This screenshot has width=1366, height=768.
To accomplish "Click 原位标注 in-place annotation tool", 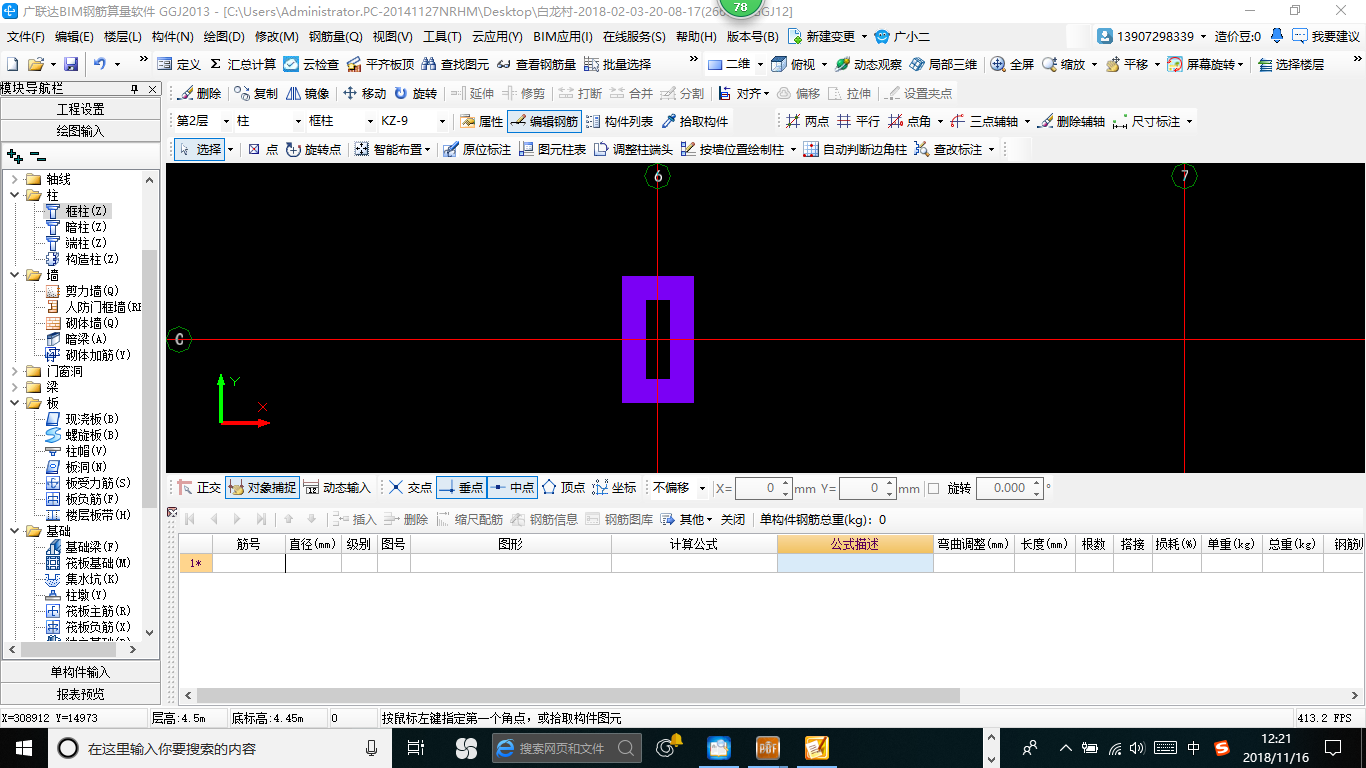I will pyautogui.click(x=476, y=149).
